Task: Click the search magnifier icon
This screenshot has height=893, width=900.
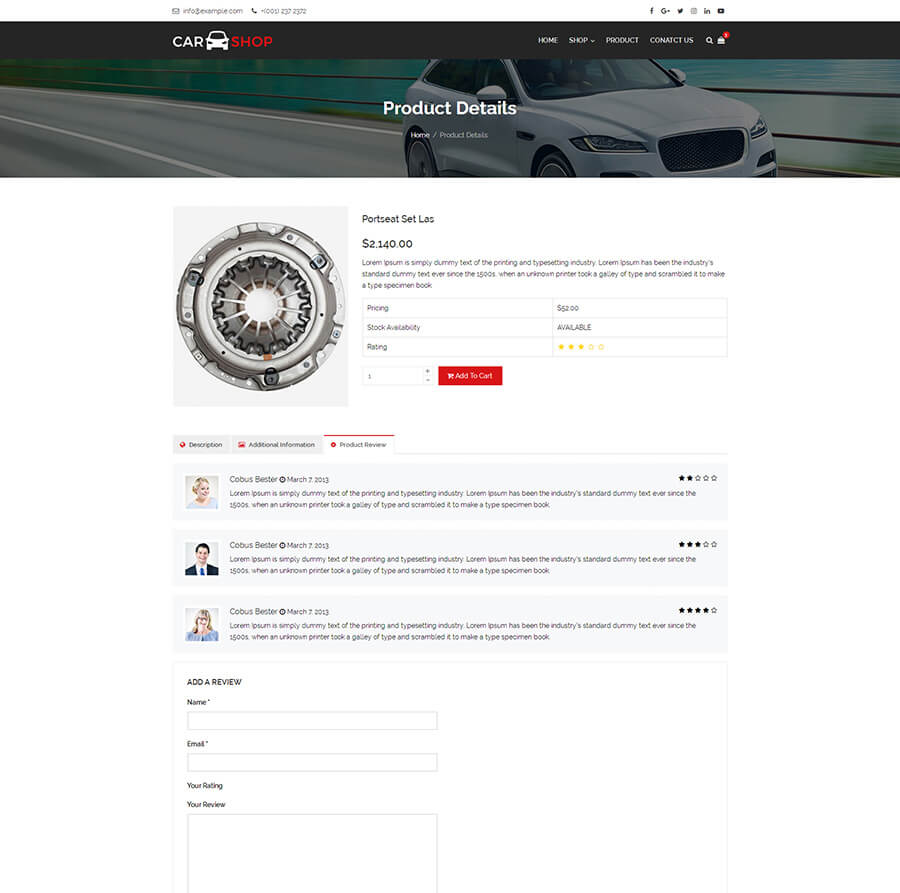Action: [x=709, y=41]
